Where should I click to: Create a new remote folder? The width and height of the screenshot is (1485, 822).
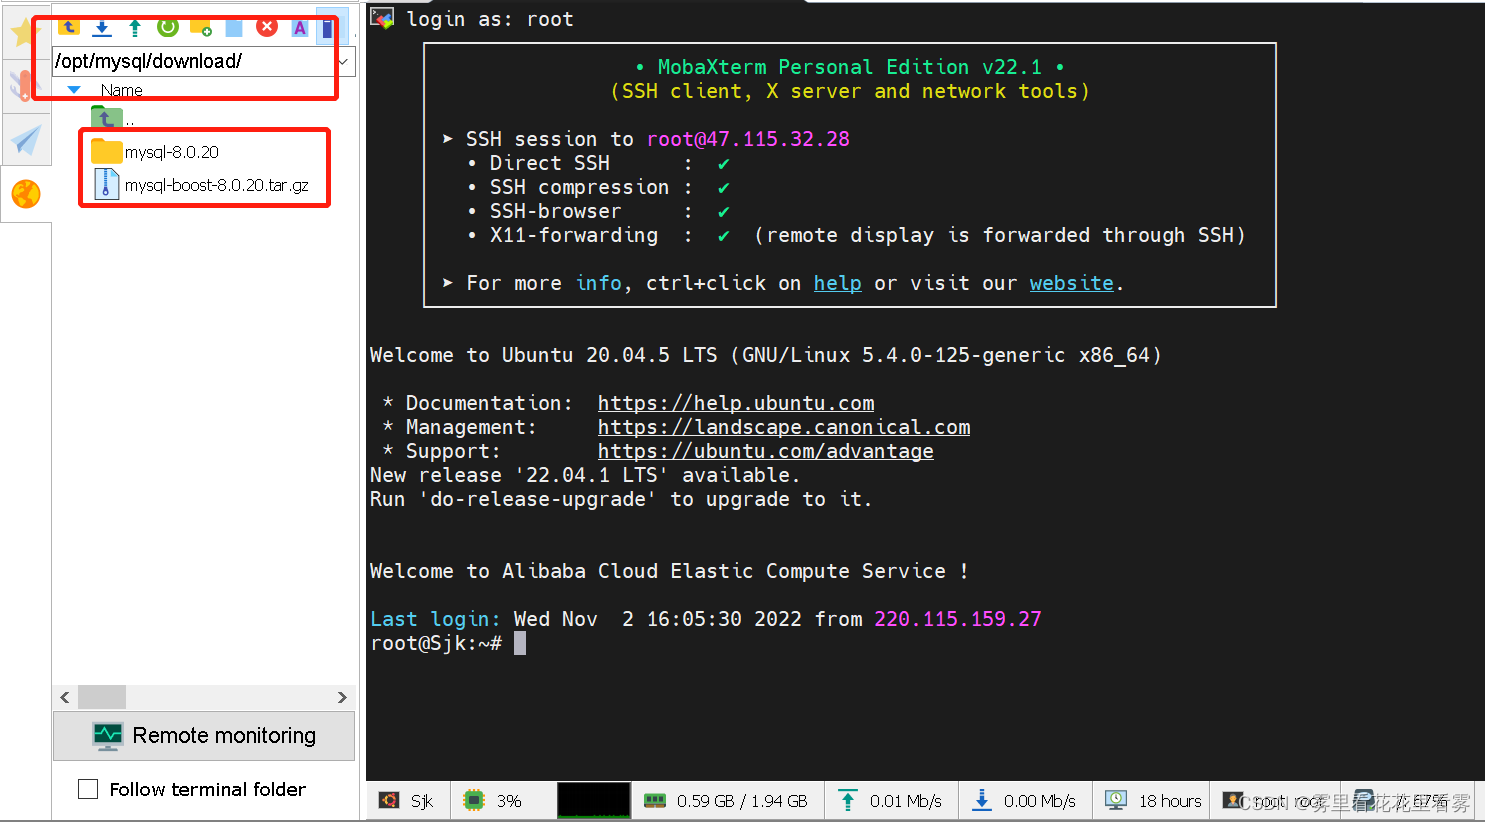[201, 27]
